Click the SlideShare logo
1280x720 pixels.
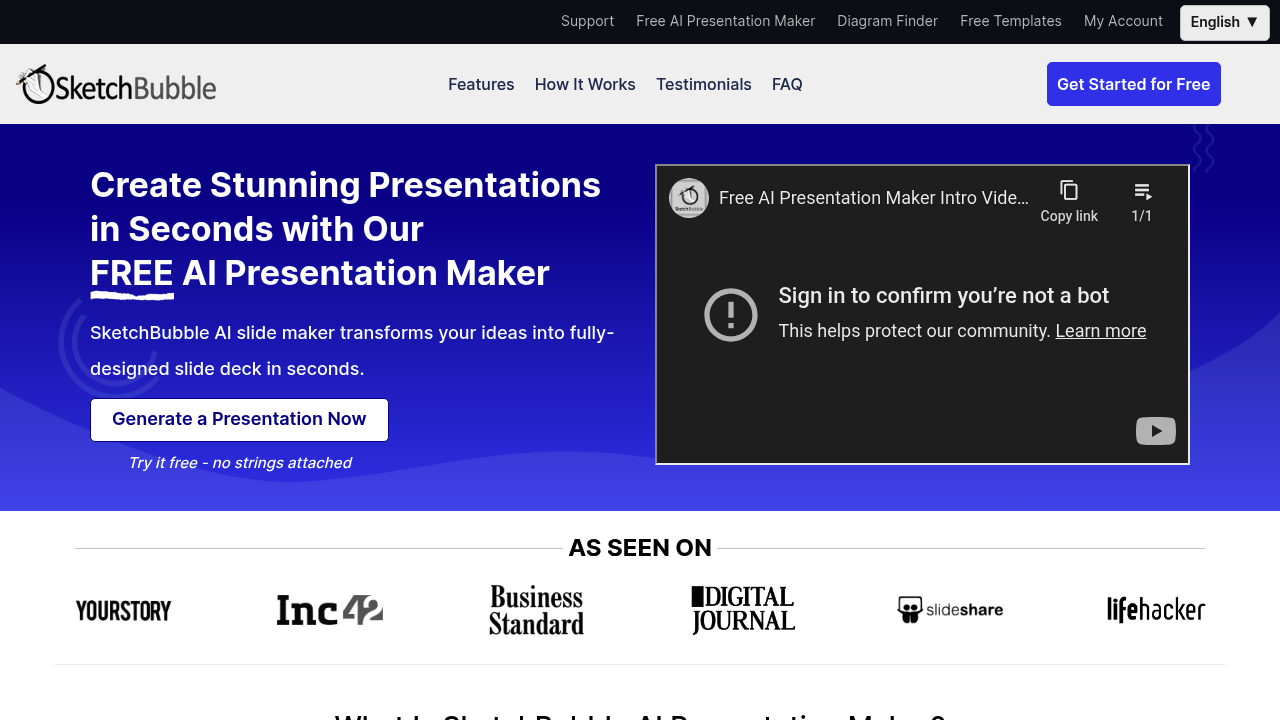click(x=949, y=609)
